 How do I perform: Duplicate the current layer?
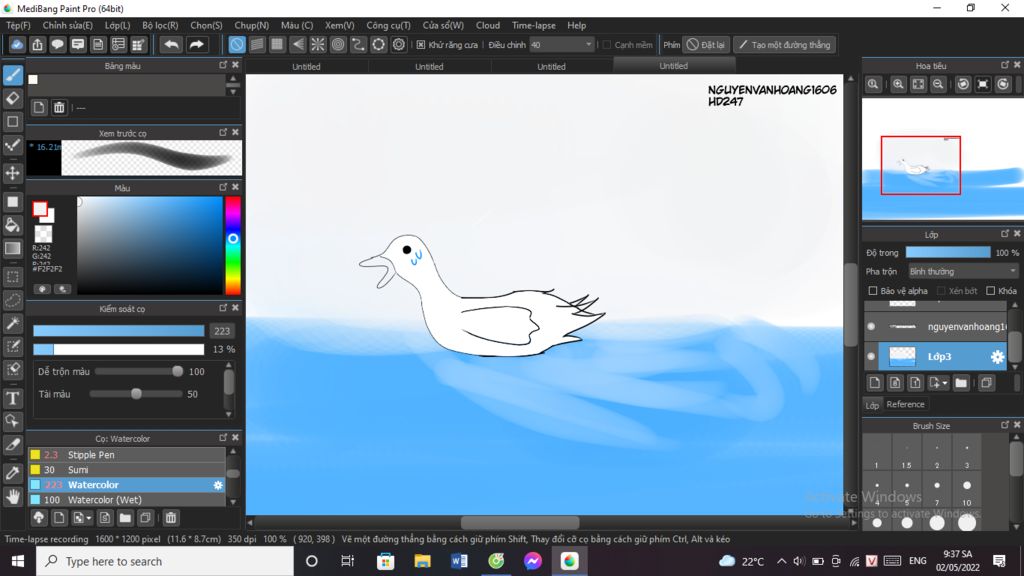[x=986, y=383]
